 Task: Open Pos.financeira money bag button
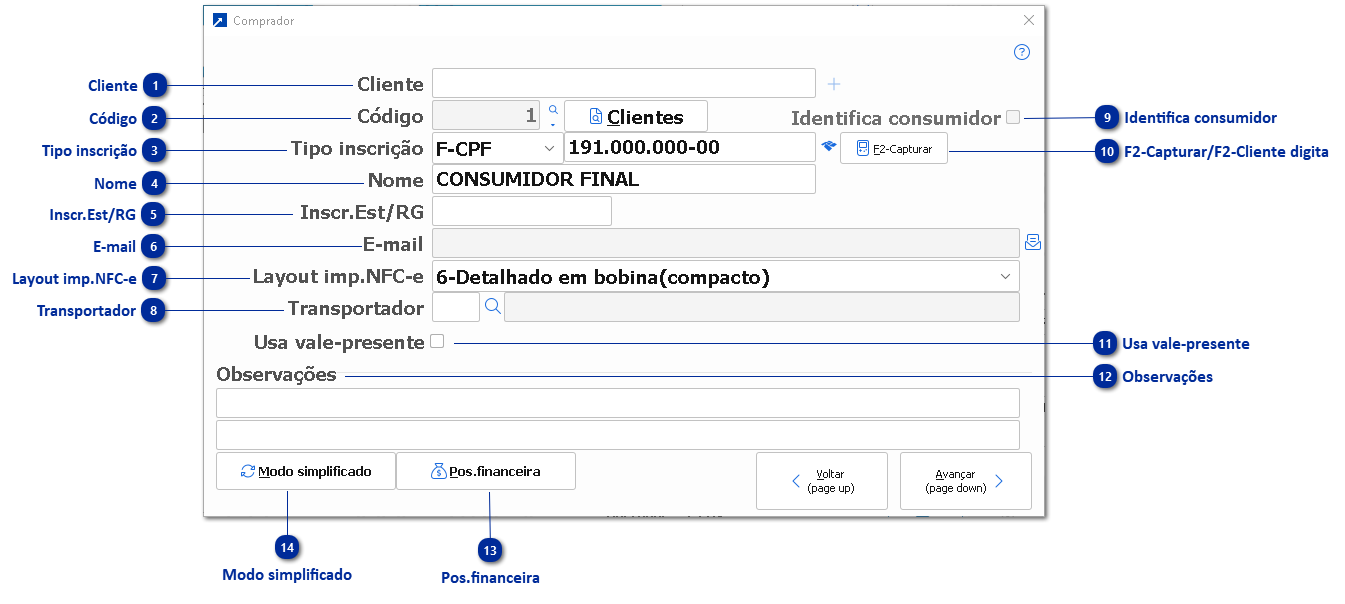click(486, 471)
